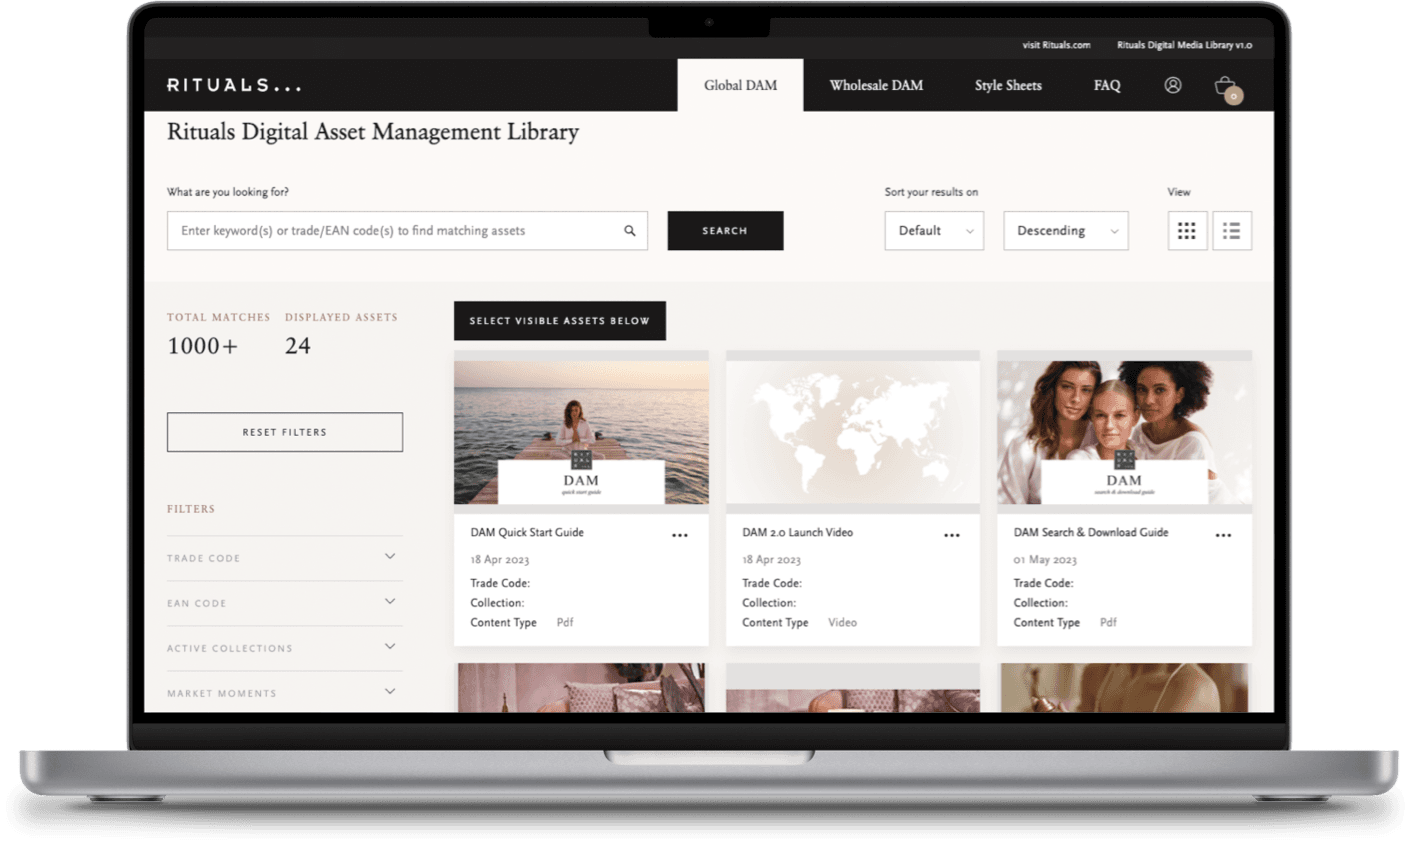
Task: Open the user account profile icon
Action: click(x=1172, y=86)
